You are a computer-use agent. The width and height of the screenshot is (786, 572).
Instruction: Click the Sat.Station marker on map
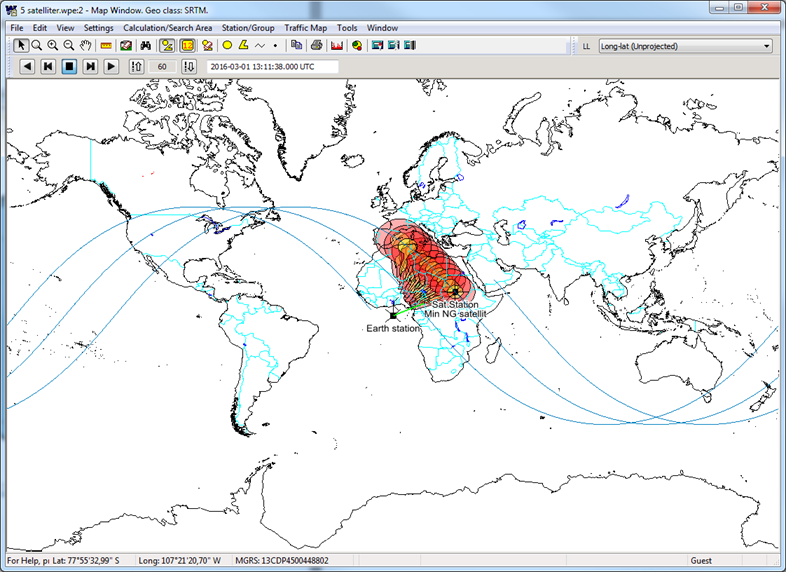(455, 291)
